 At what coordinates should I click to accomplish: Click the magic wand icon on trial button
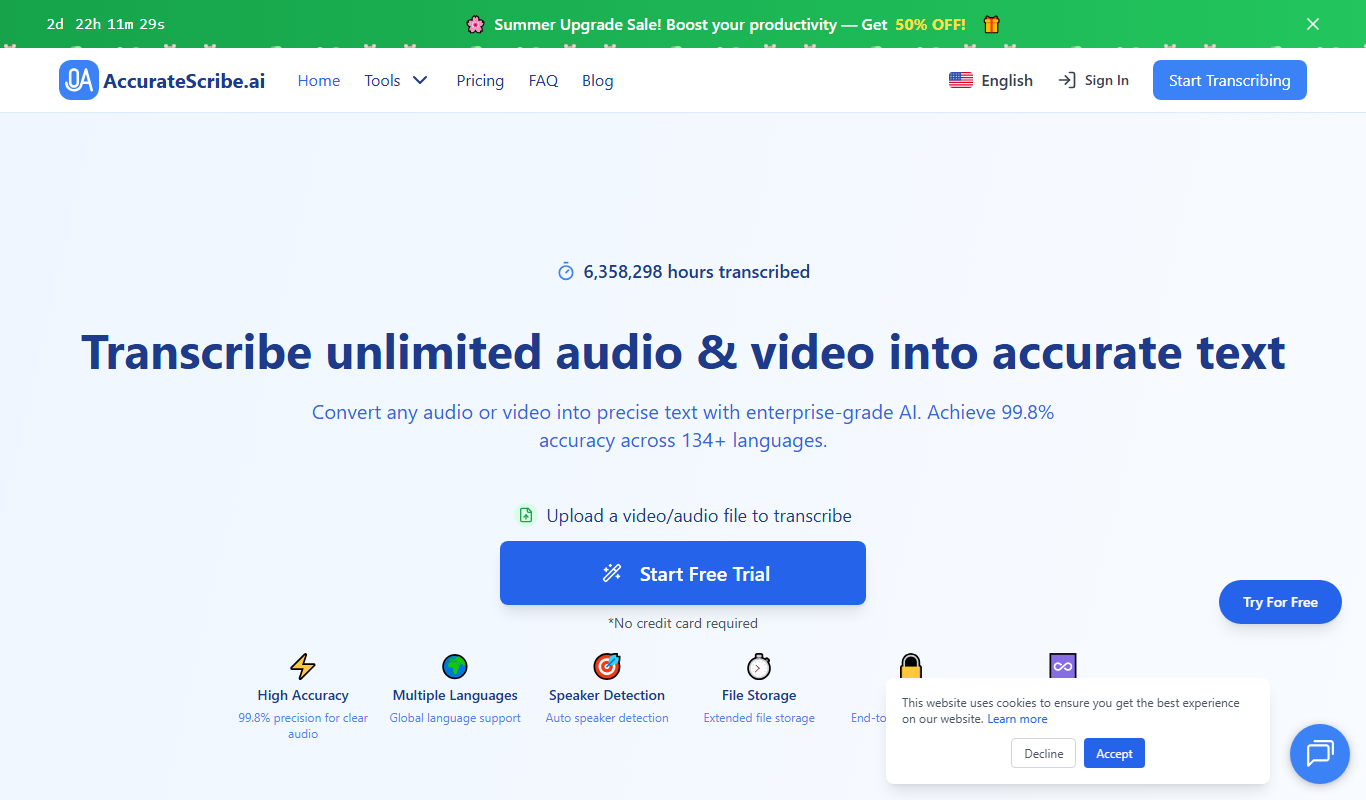(612, 573)
